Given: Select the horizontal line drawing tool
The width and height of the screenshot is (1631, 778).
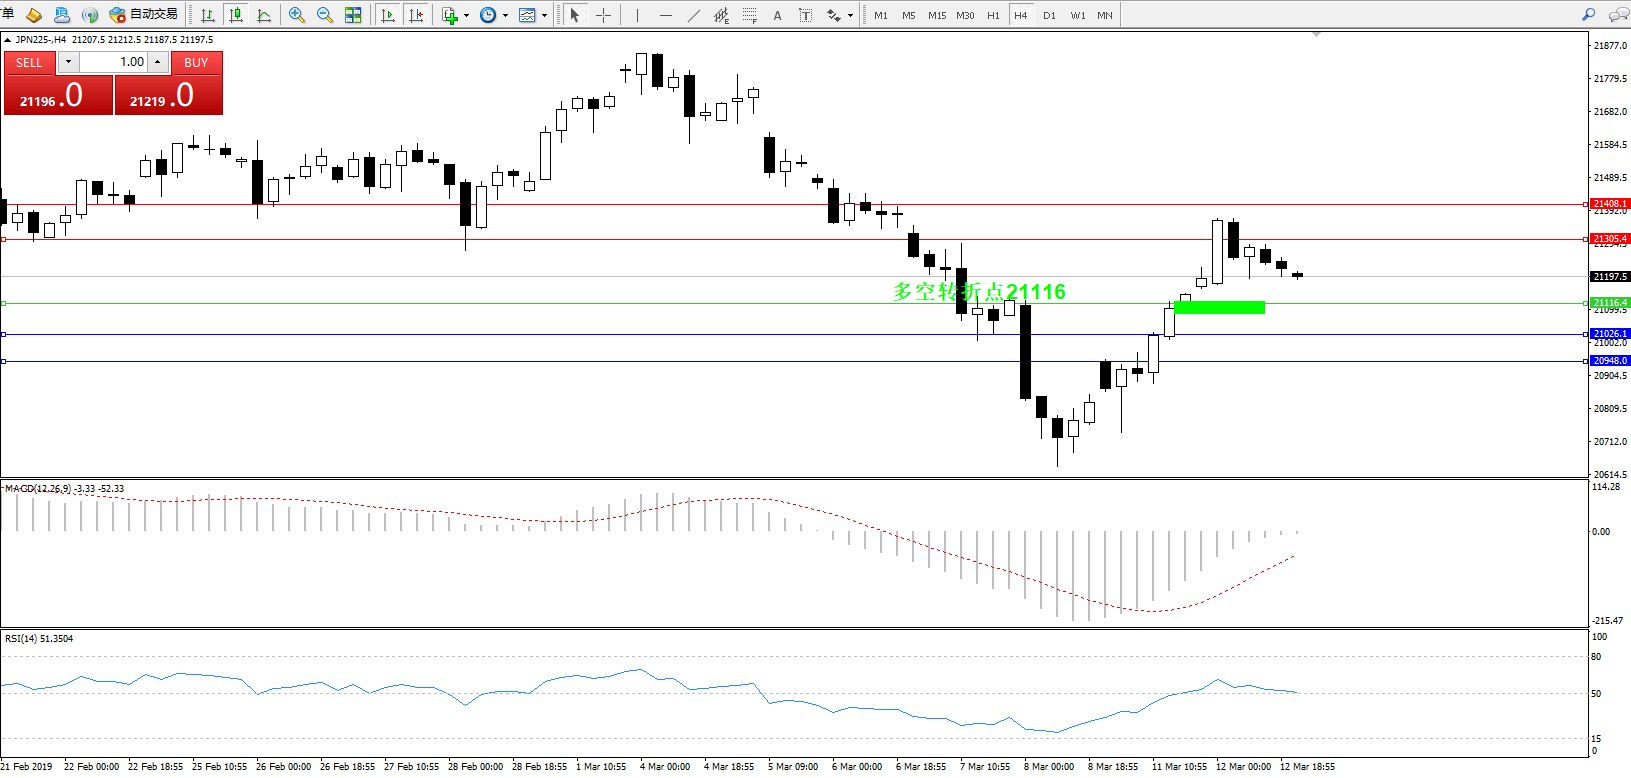Looking at the screenshot, I should point(666,15).
